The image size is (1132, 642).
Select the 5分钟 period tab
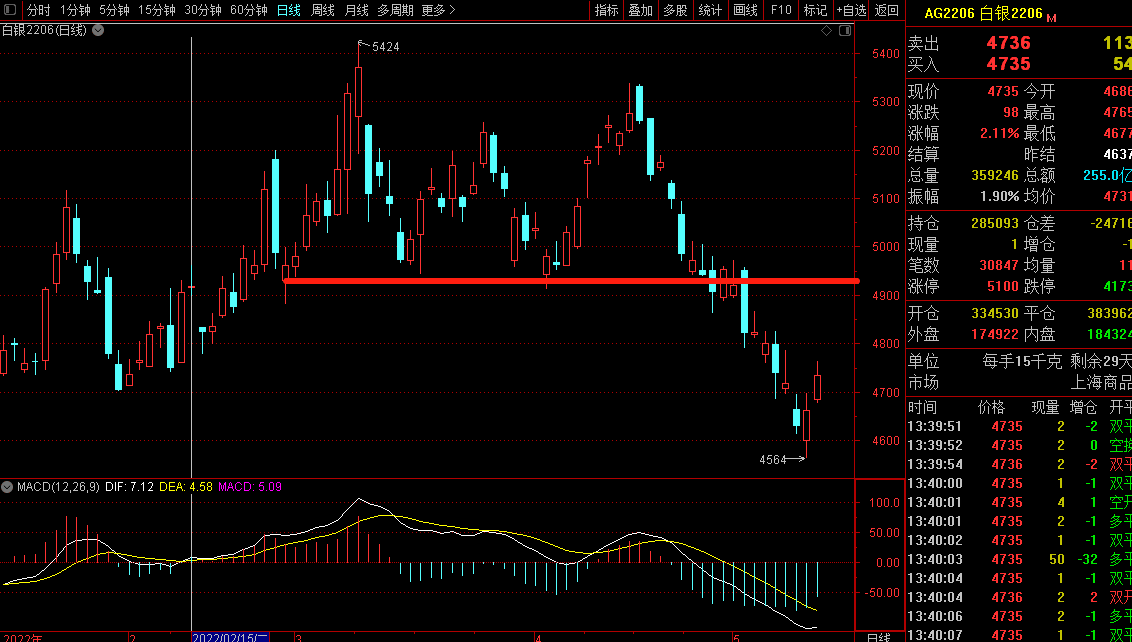[114, 10]
